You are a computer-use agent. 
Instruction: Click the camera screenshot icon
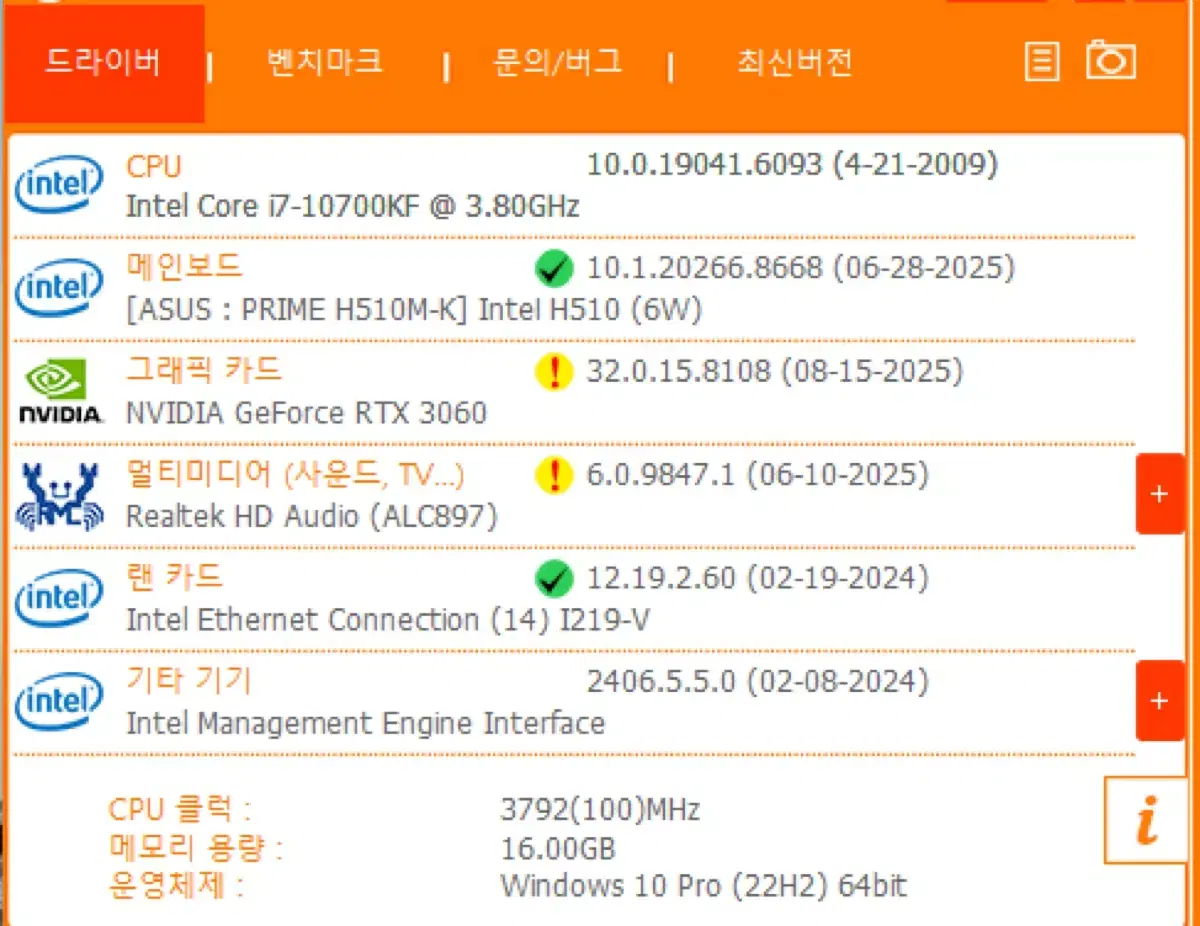(x=1110, y=62)
